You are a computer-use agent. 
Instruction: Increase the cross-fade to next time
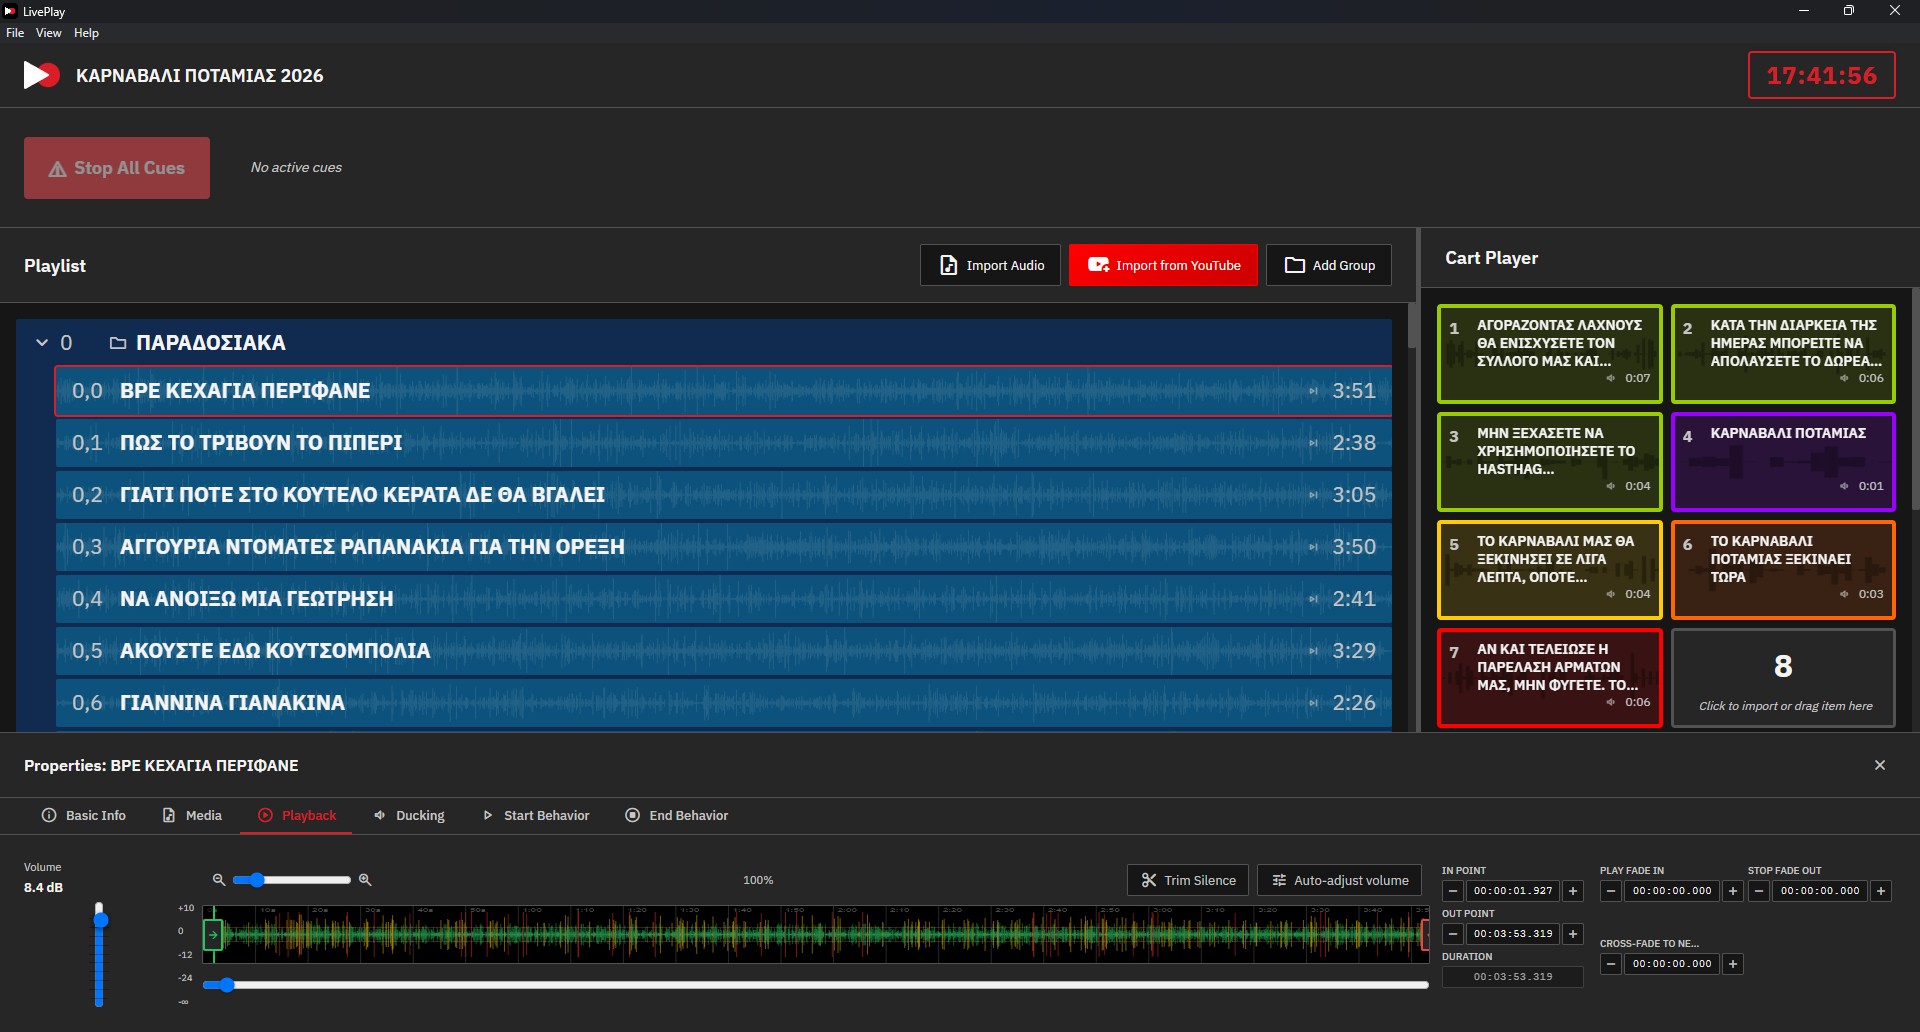coord(1733,964)
